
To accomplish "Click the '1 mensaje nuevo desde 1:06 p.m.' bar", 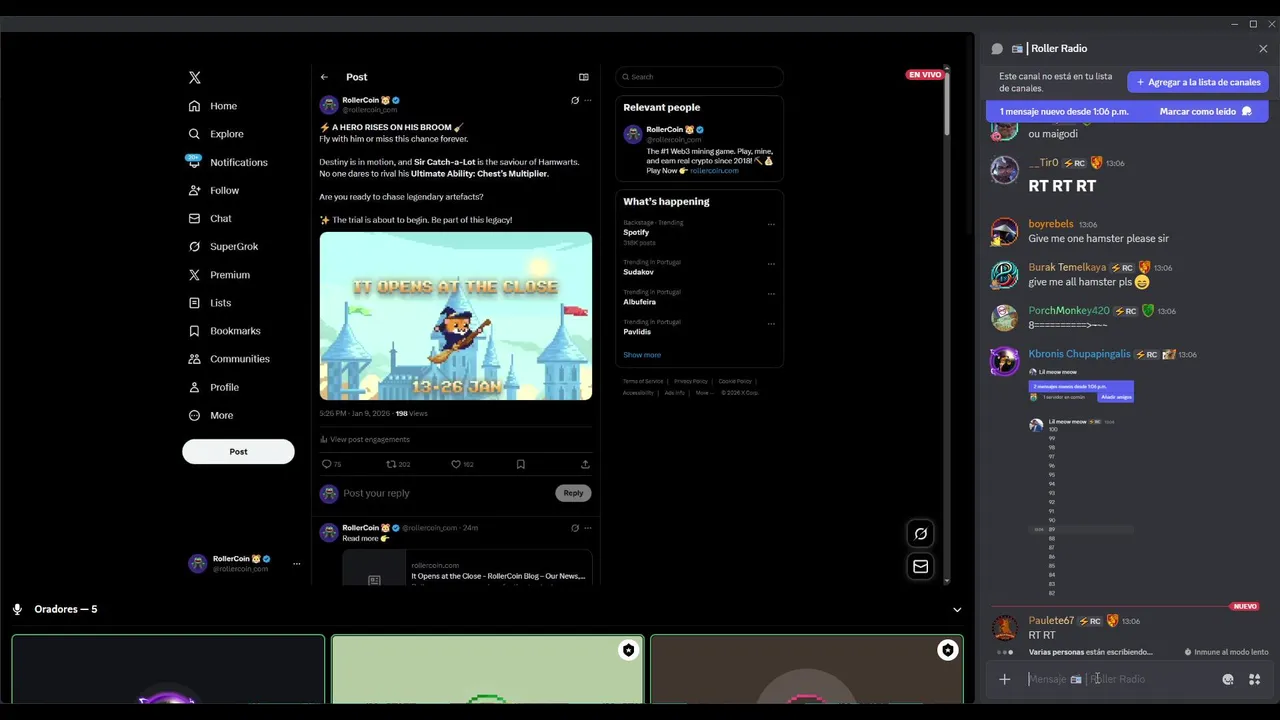I will [x=1127, y=112].
